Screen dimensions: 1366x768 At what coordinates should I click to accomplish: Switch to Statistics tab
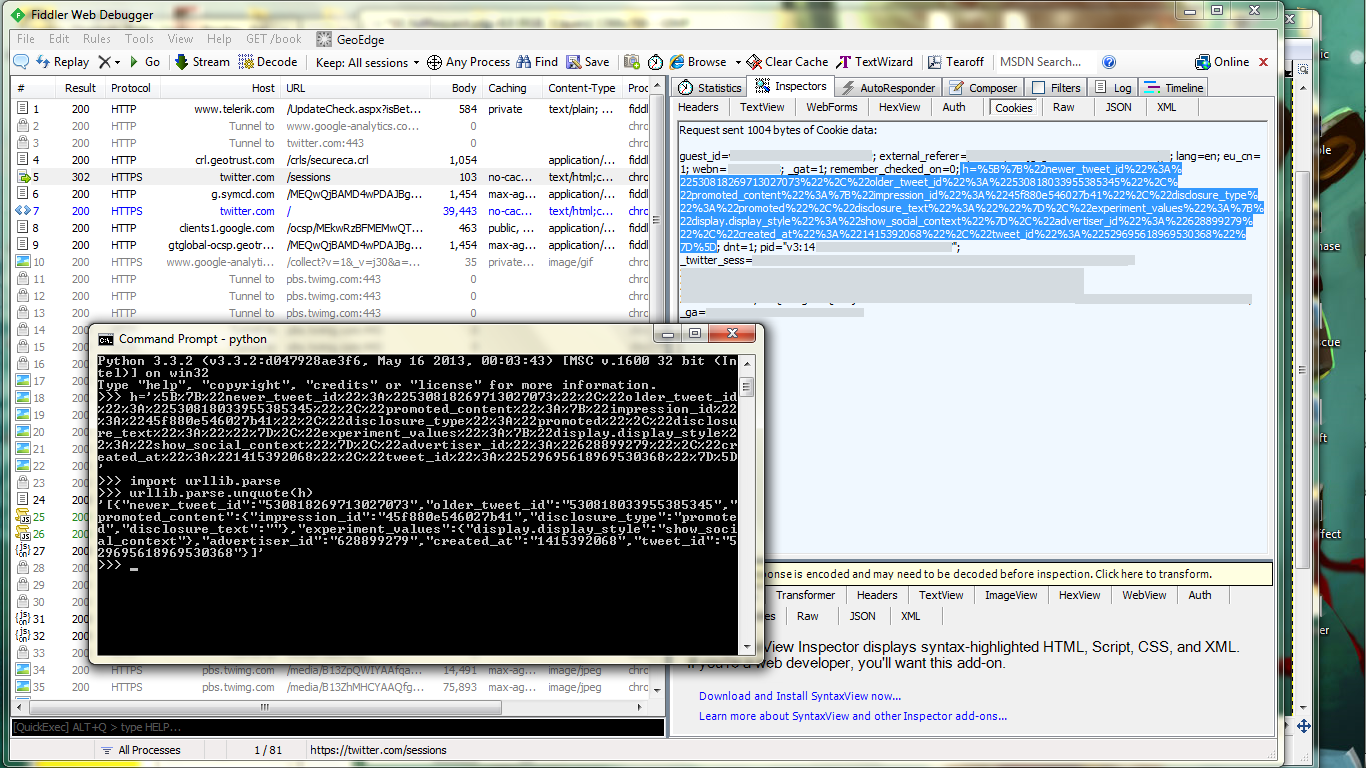710,88
